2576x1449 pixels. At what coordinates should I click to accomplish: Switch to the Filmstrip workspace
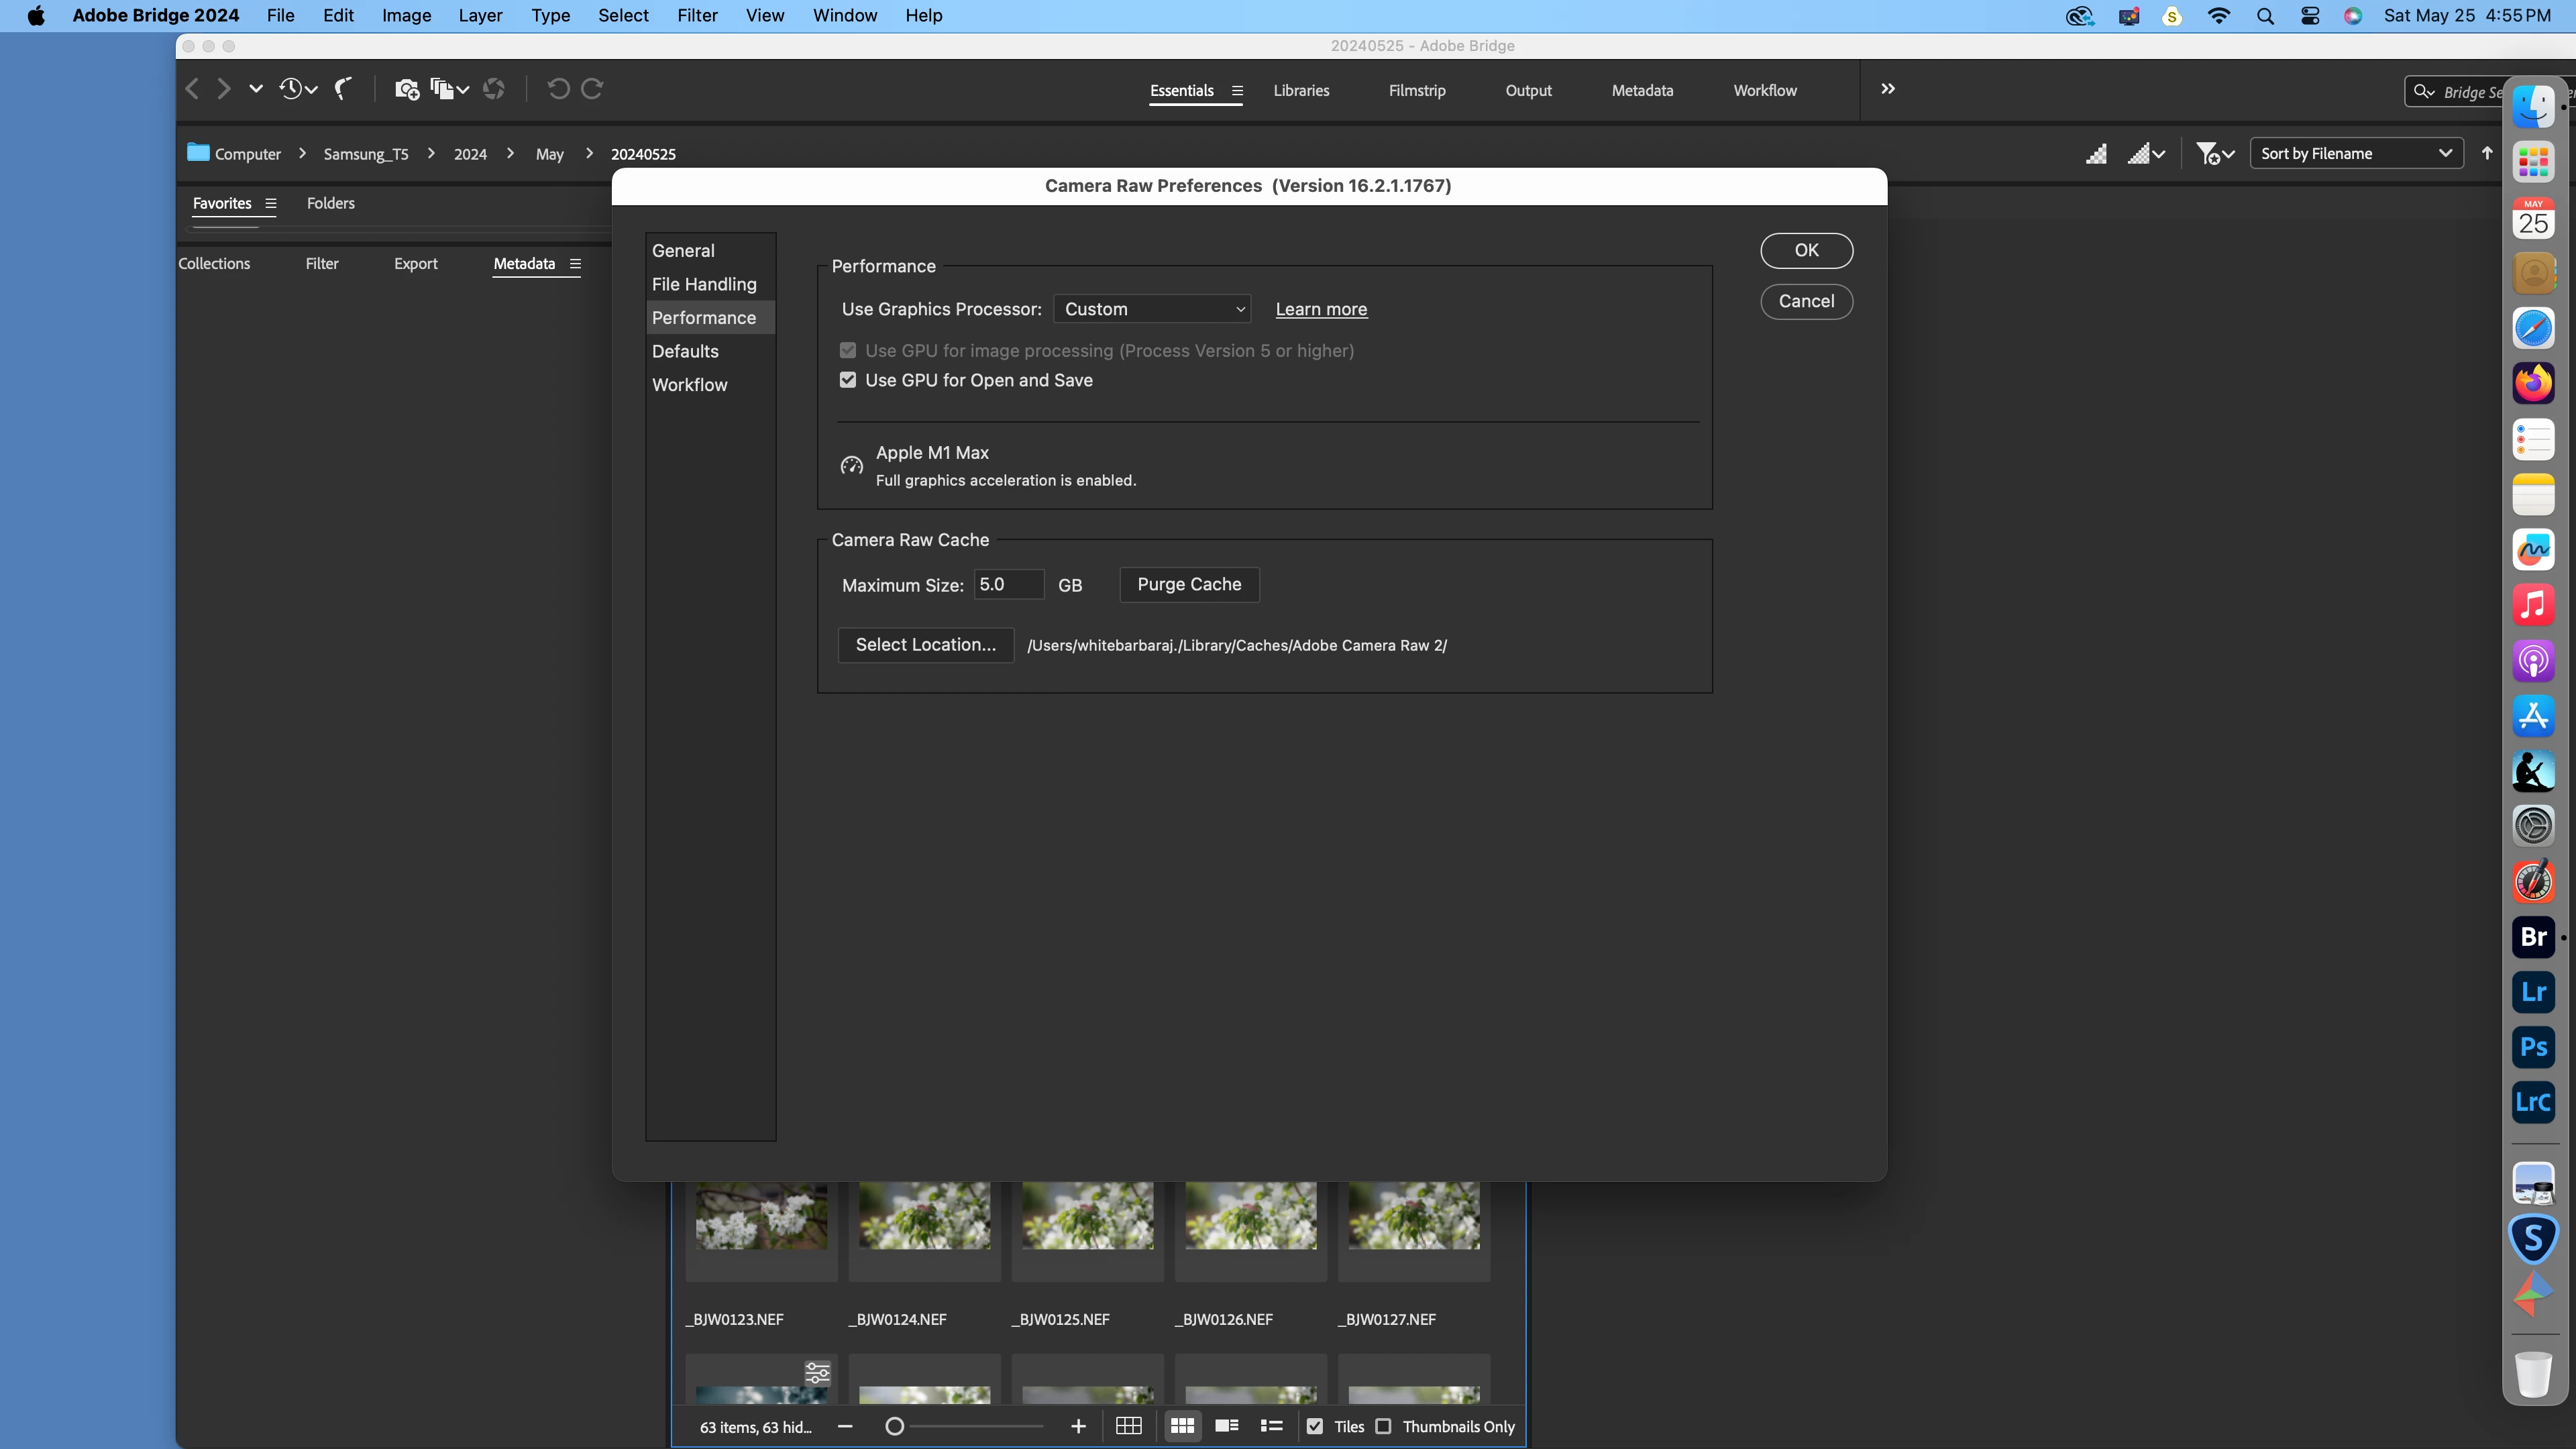pos(1416,90)
